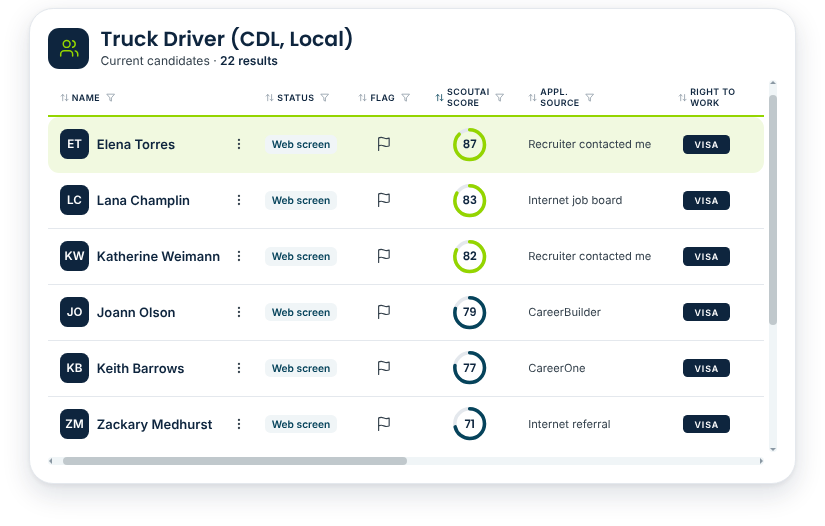This screenshot has width=825, height=526.
Task: Click the score ring showing 82
Action: 469,256
